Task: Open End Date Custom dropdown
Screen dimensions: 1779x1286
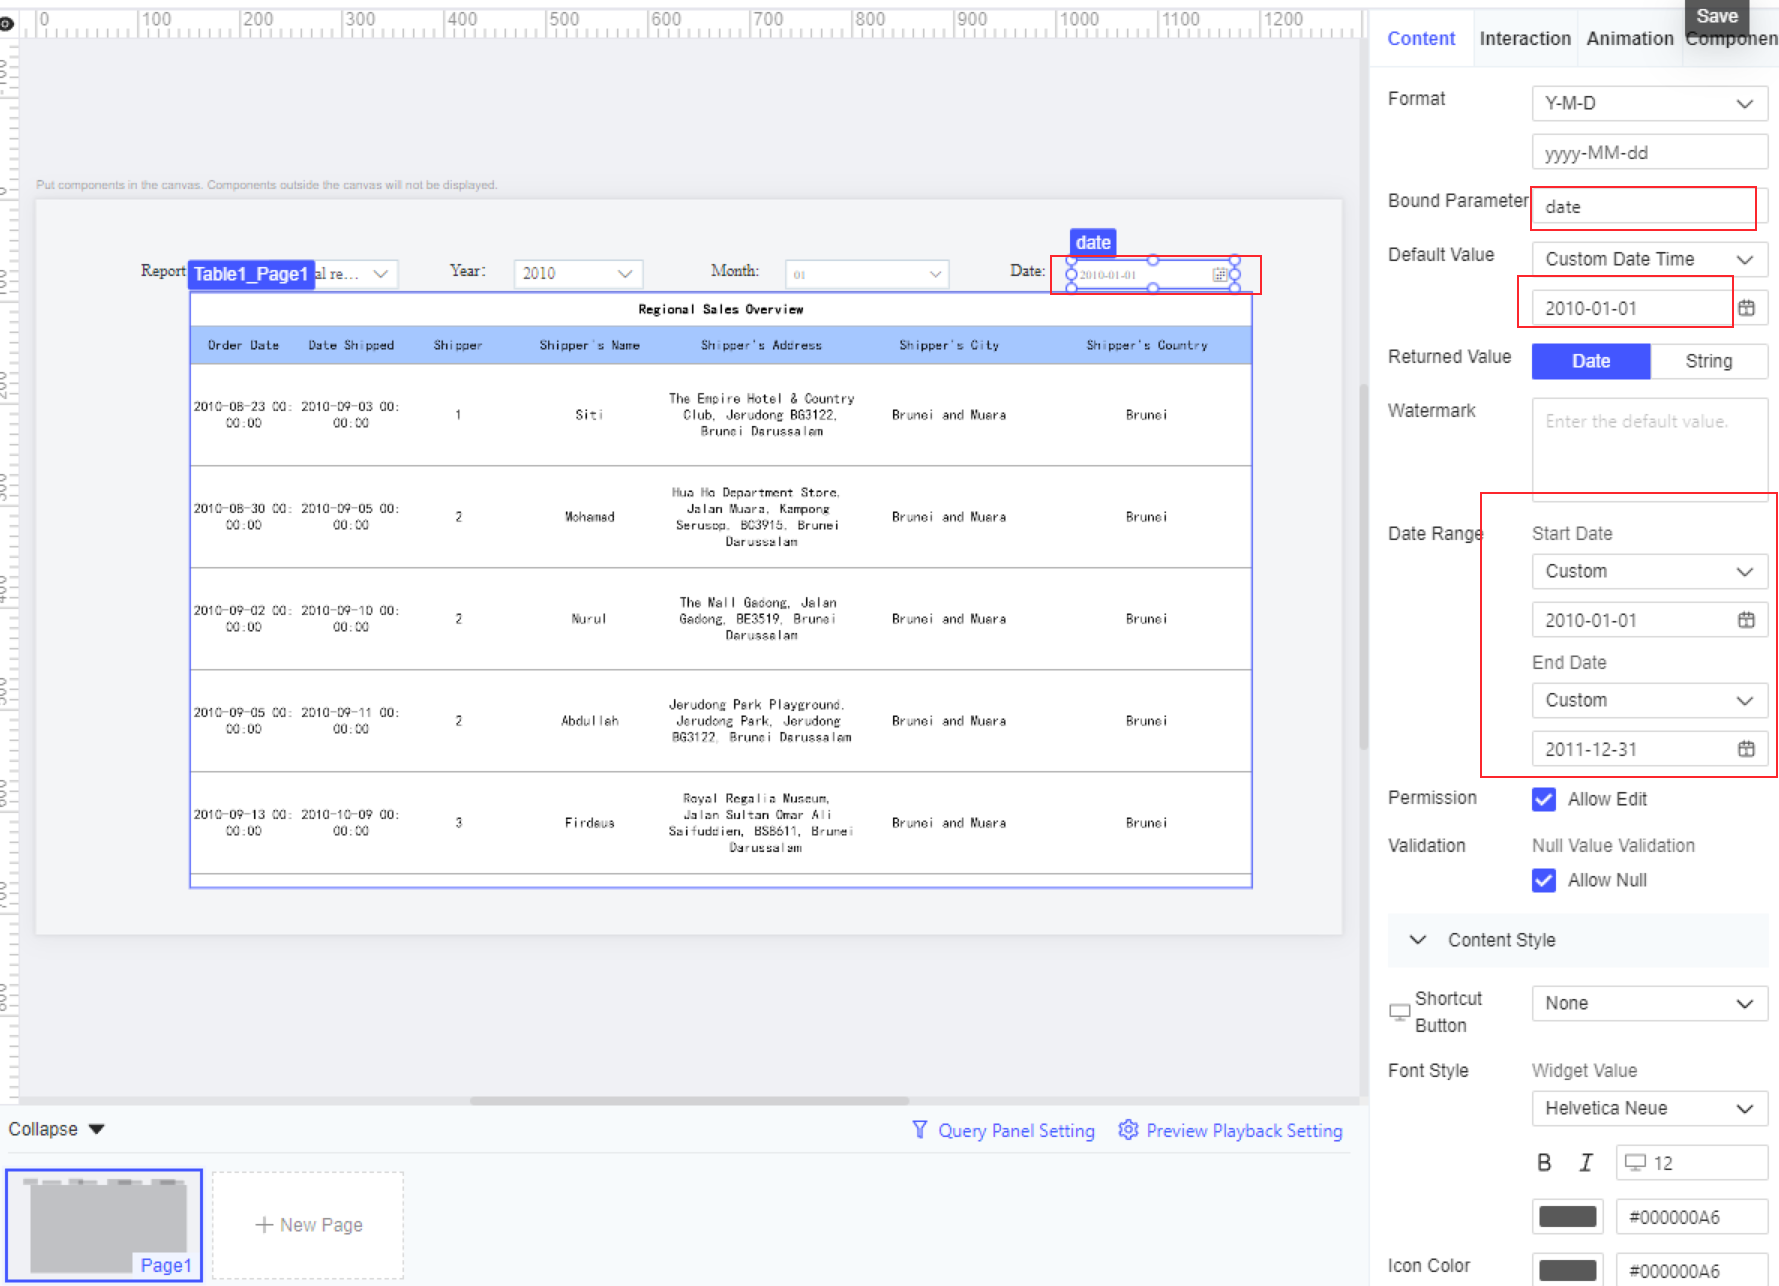Action: (x=1649, y=700)
